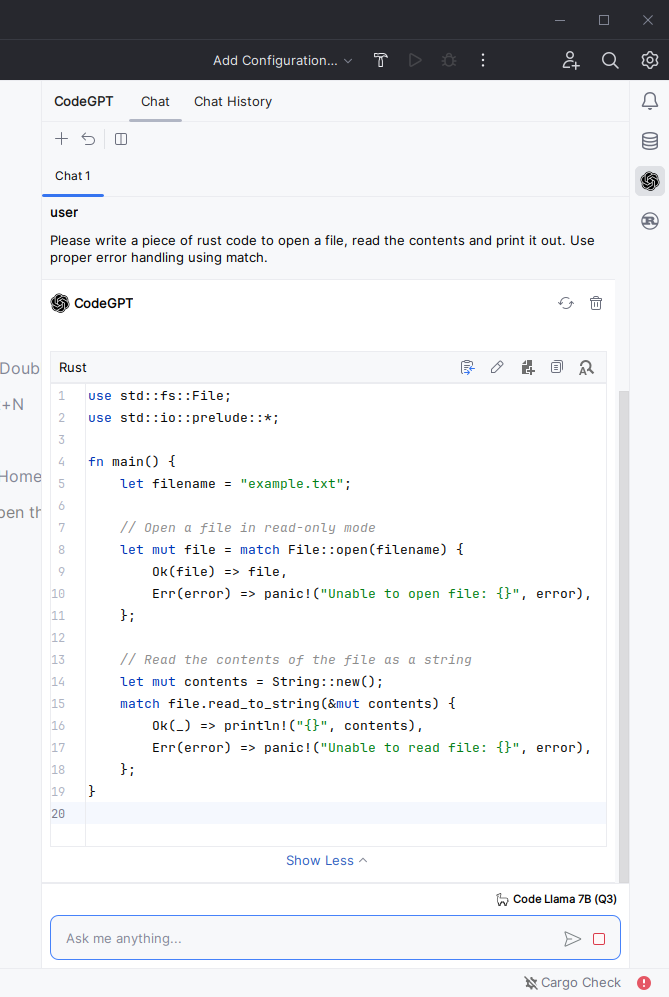The image size is (669, 997).
Task: Click the Cargo Check status bar widget
Action: (572, 983)
